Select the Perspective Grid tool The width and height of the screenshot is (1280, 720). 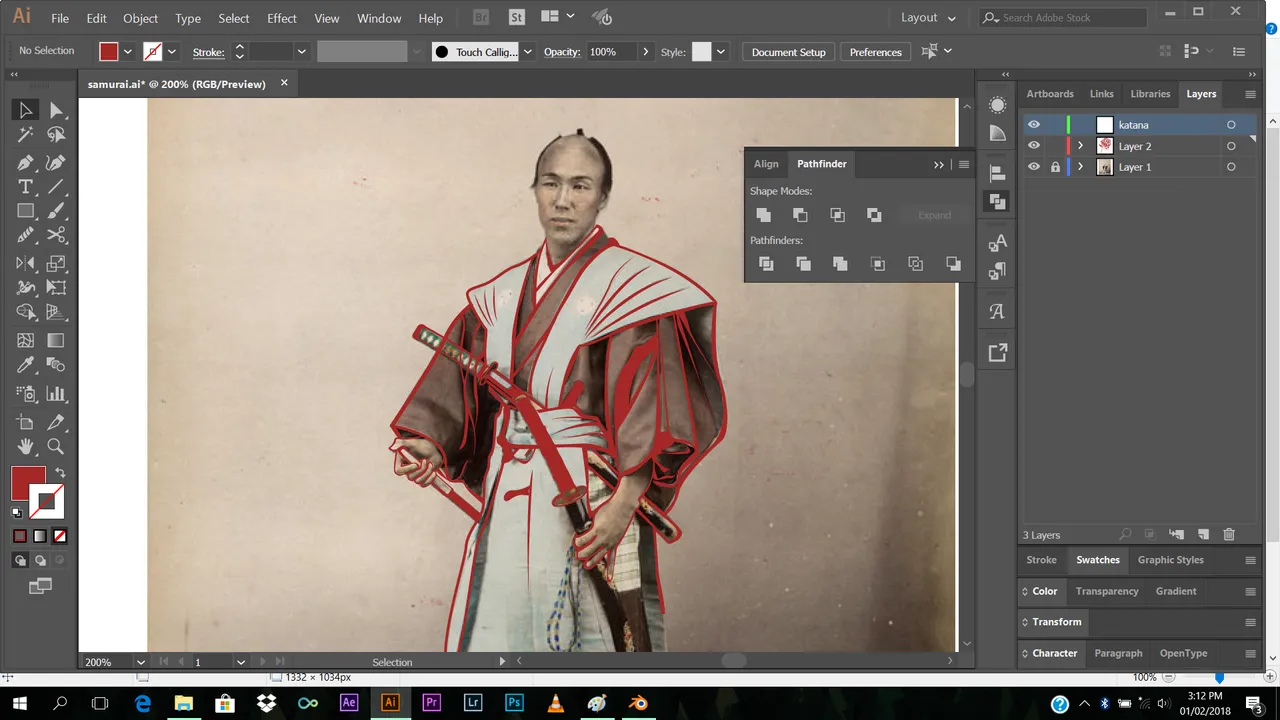coord(57,313)
